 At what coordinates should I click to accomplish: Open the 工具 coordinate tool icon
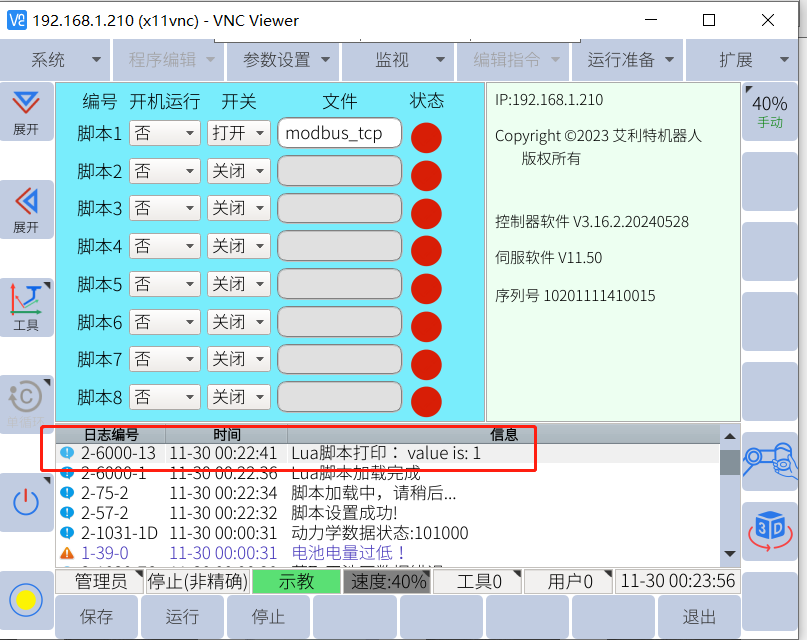click(x=26, y=306)
